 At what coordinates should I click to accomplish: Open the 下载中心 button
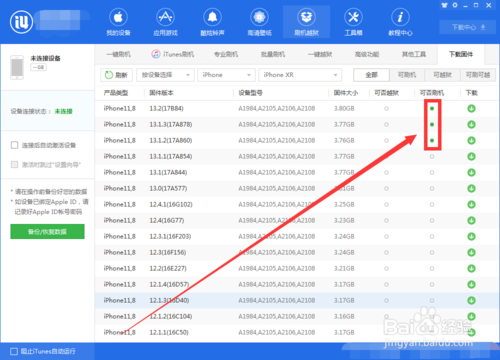click(468, 27)
